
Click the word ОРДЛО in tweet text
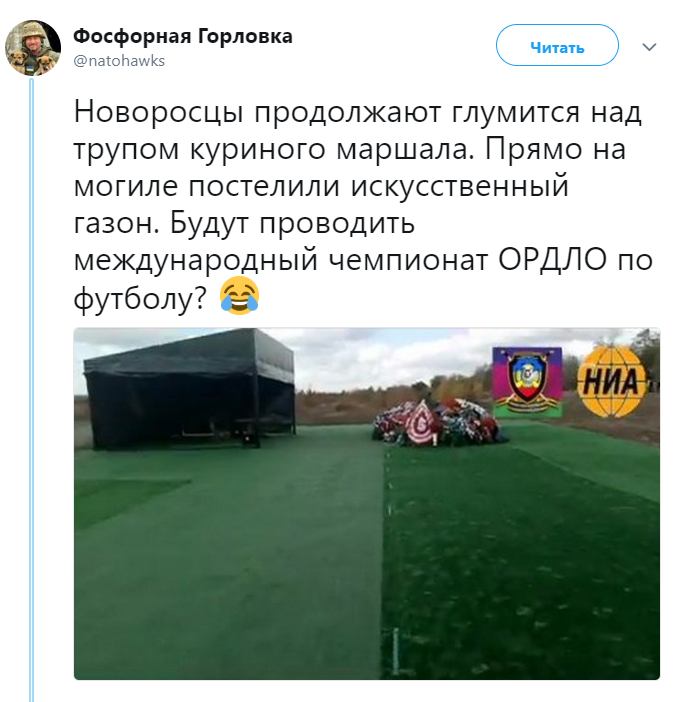tap(553, 260)
